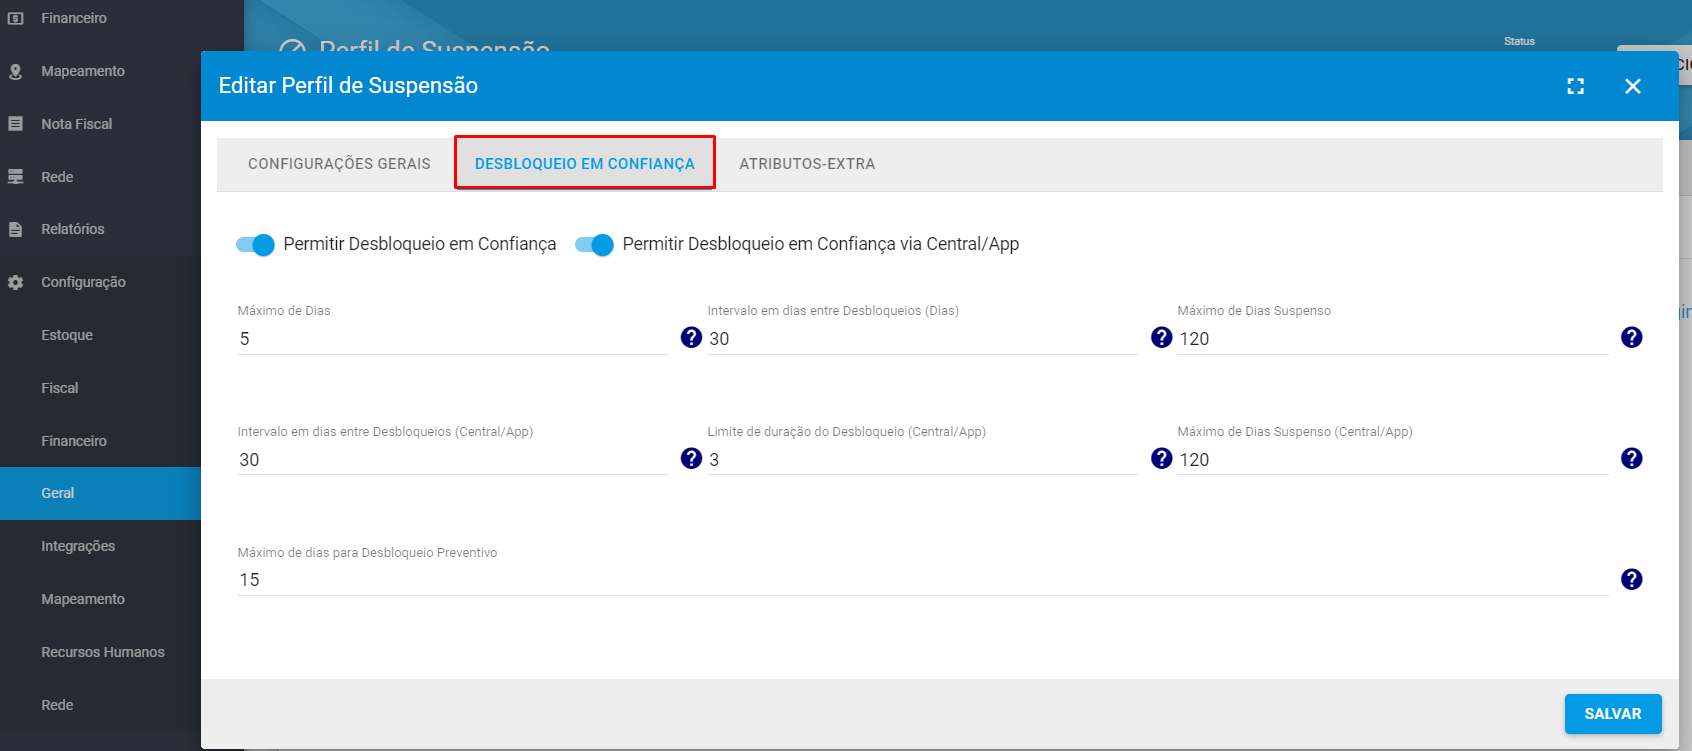Open help icon for Intervalo entre Desbloqueios (Dias)
Viewport: 1692px width, 751px height.
click(1161, 337)
